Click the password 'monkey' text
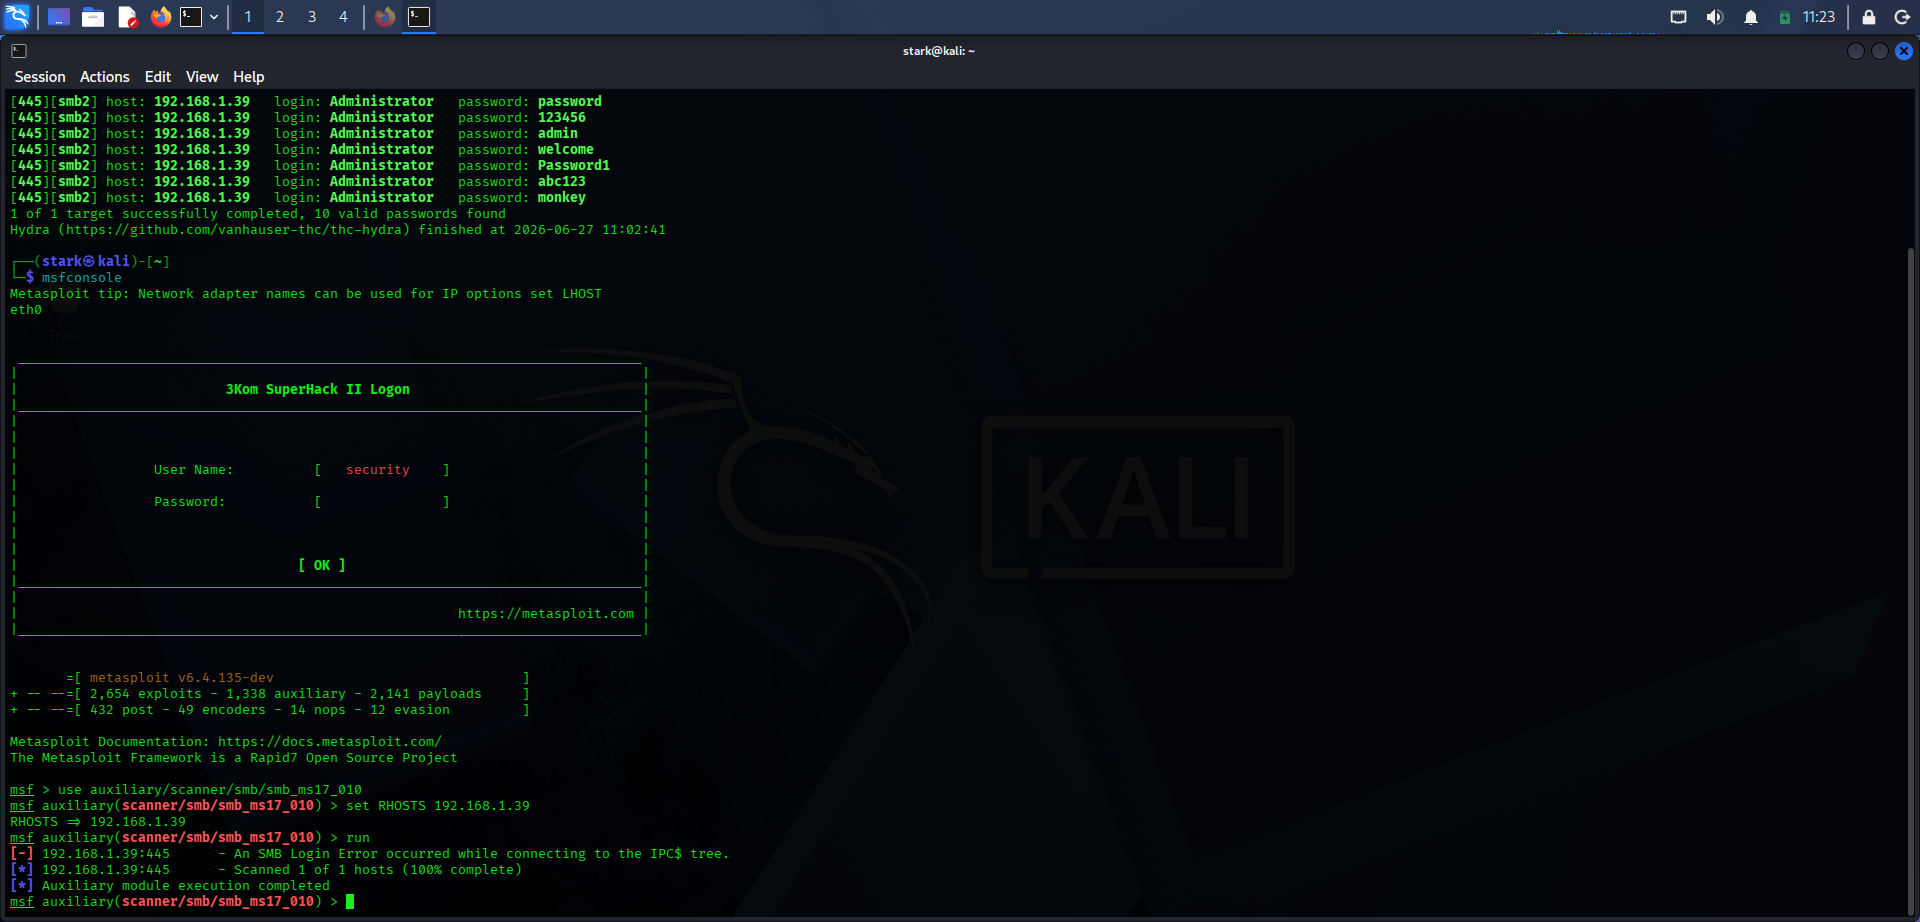The image size is (1920, 922). [562, 198]
